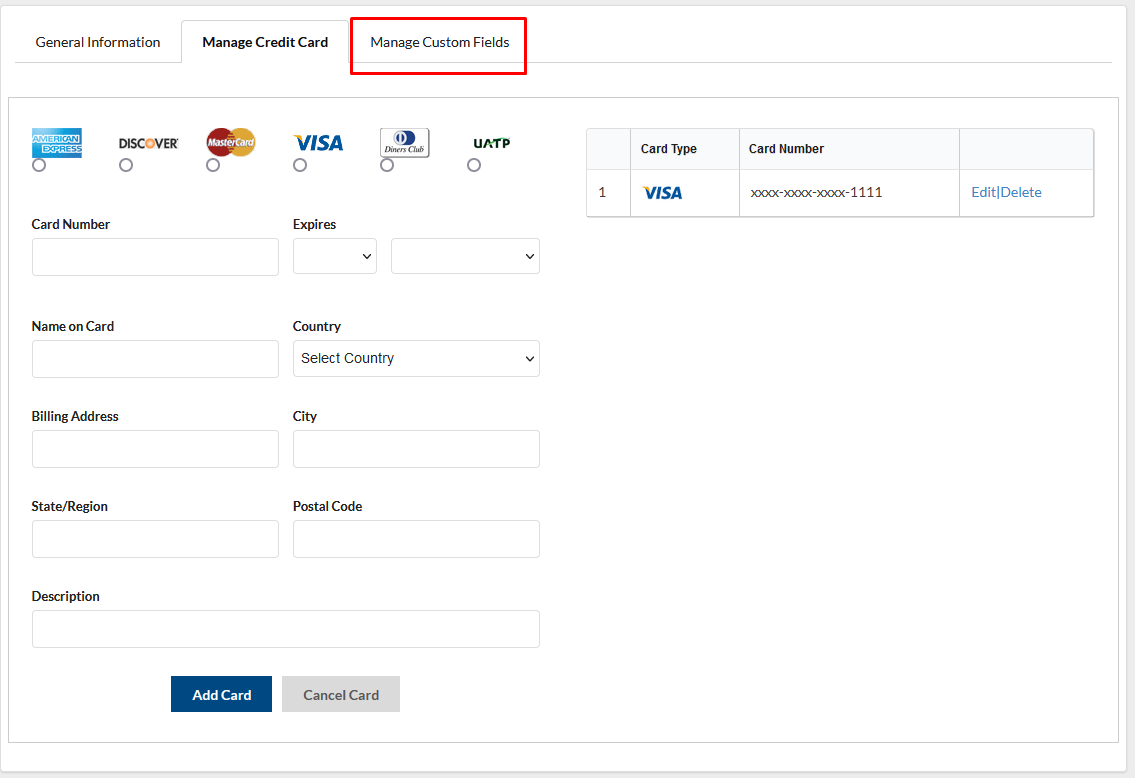
Task: Select UATP radio button
Action: [x=474, y=165]
